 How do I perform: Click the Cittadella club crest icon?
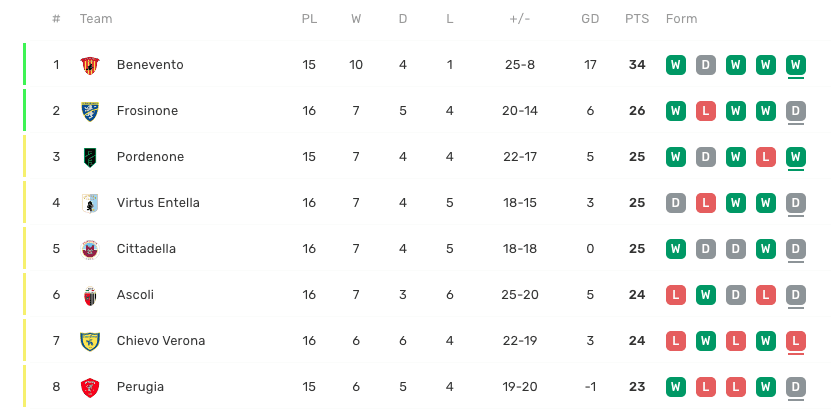pyautogui.click(x=90, y=249)
